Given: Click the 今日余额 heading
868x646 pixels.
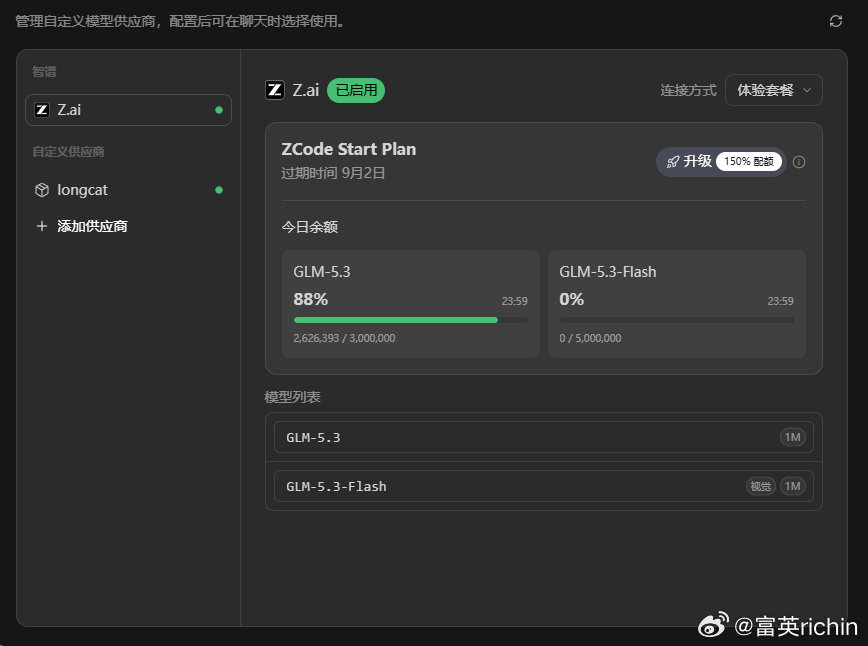Looking at the screenshot, I should point(309,227).
